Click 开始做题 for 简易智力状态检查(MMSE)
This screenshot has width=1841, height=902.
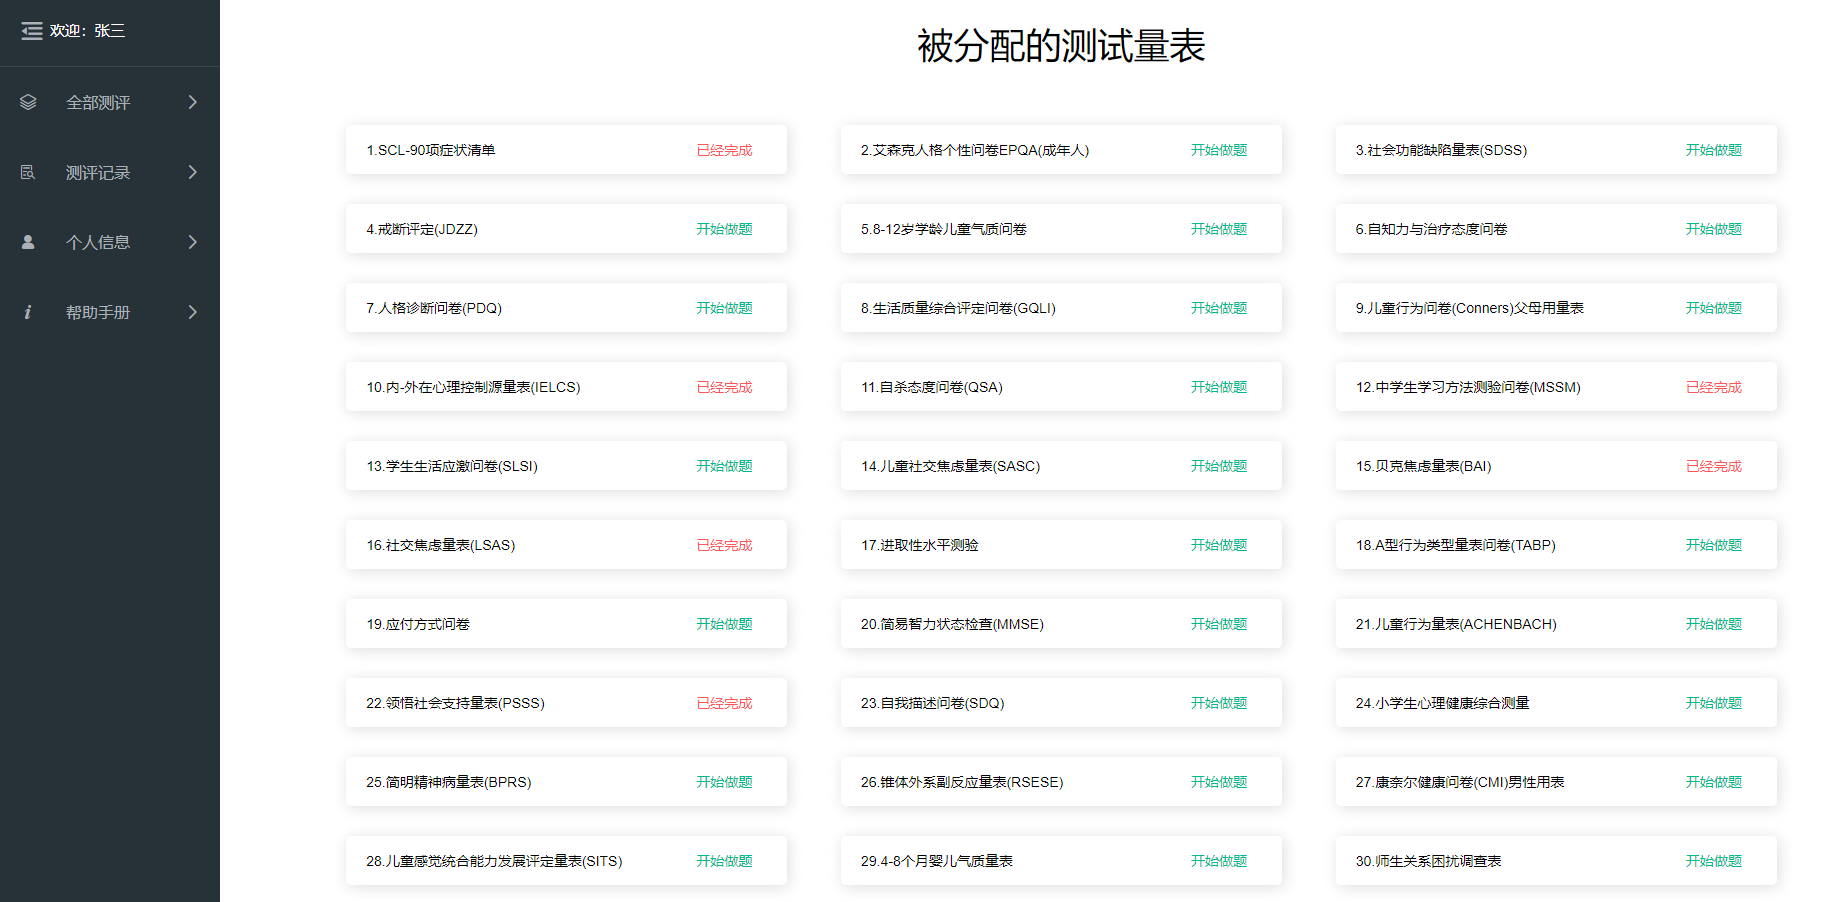click(1219, 624)
